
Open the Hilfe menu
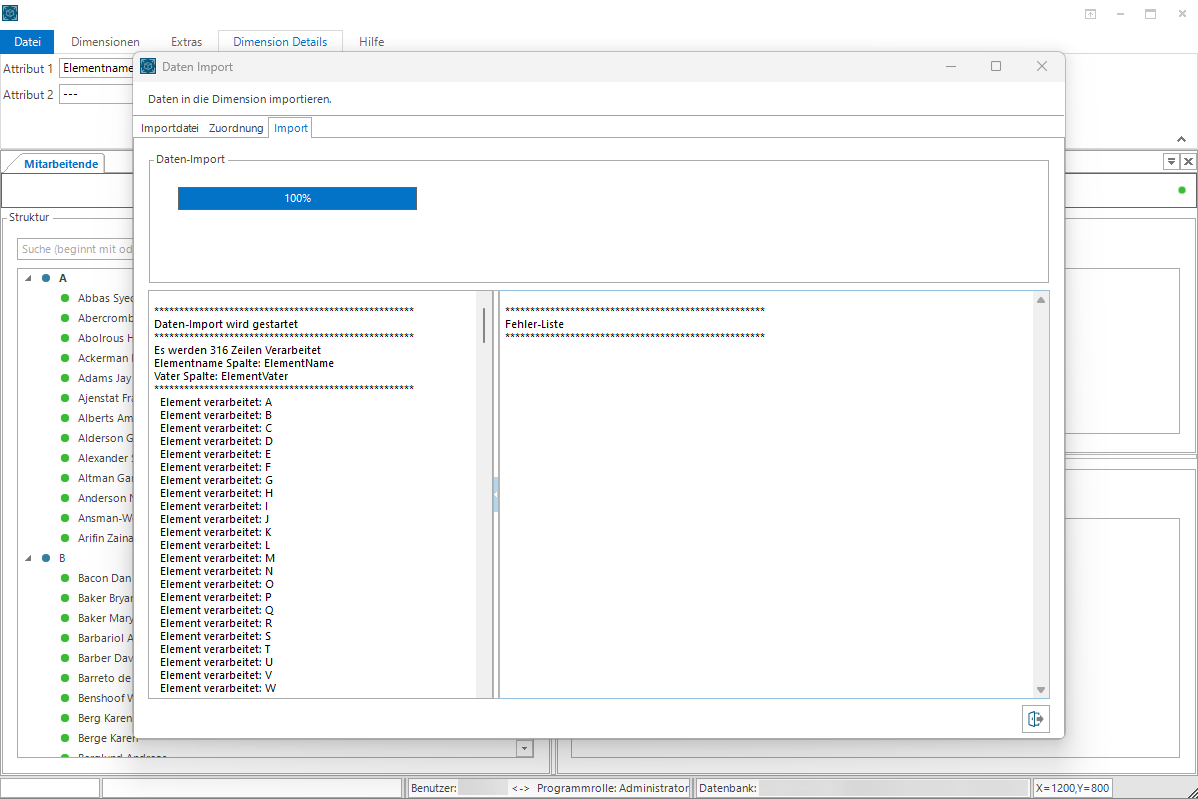point(371,42)
